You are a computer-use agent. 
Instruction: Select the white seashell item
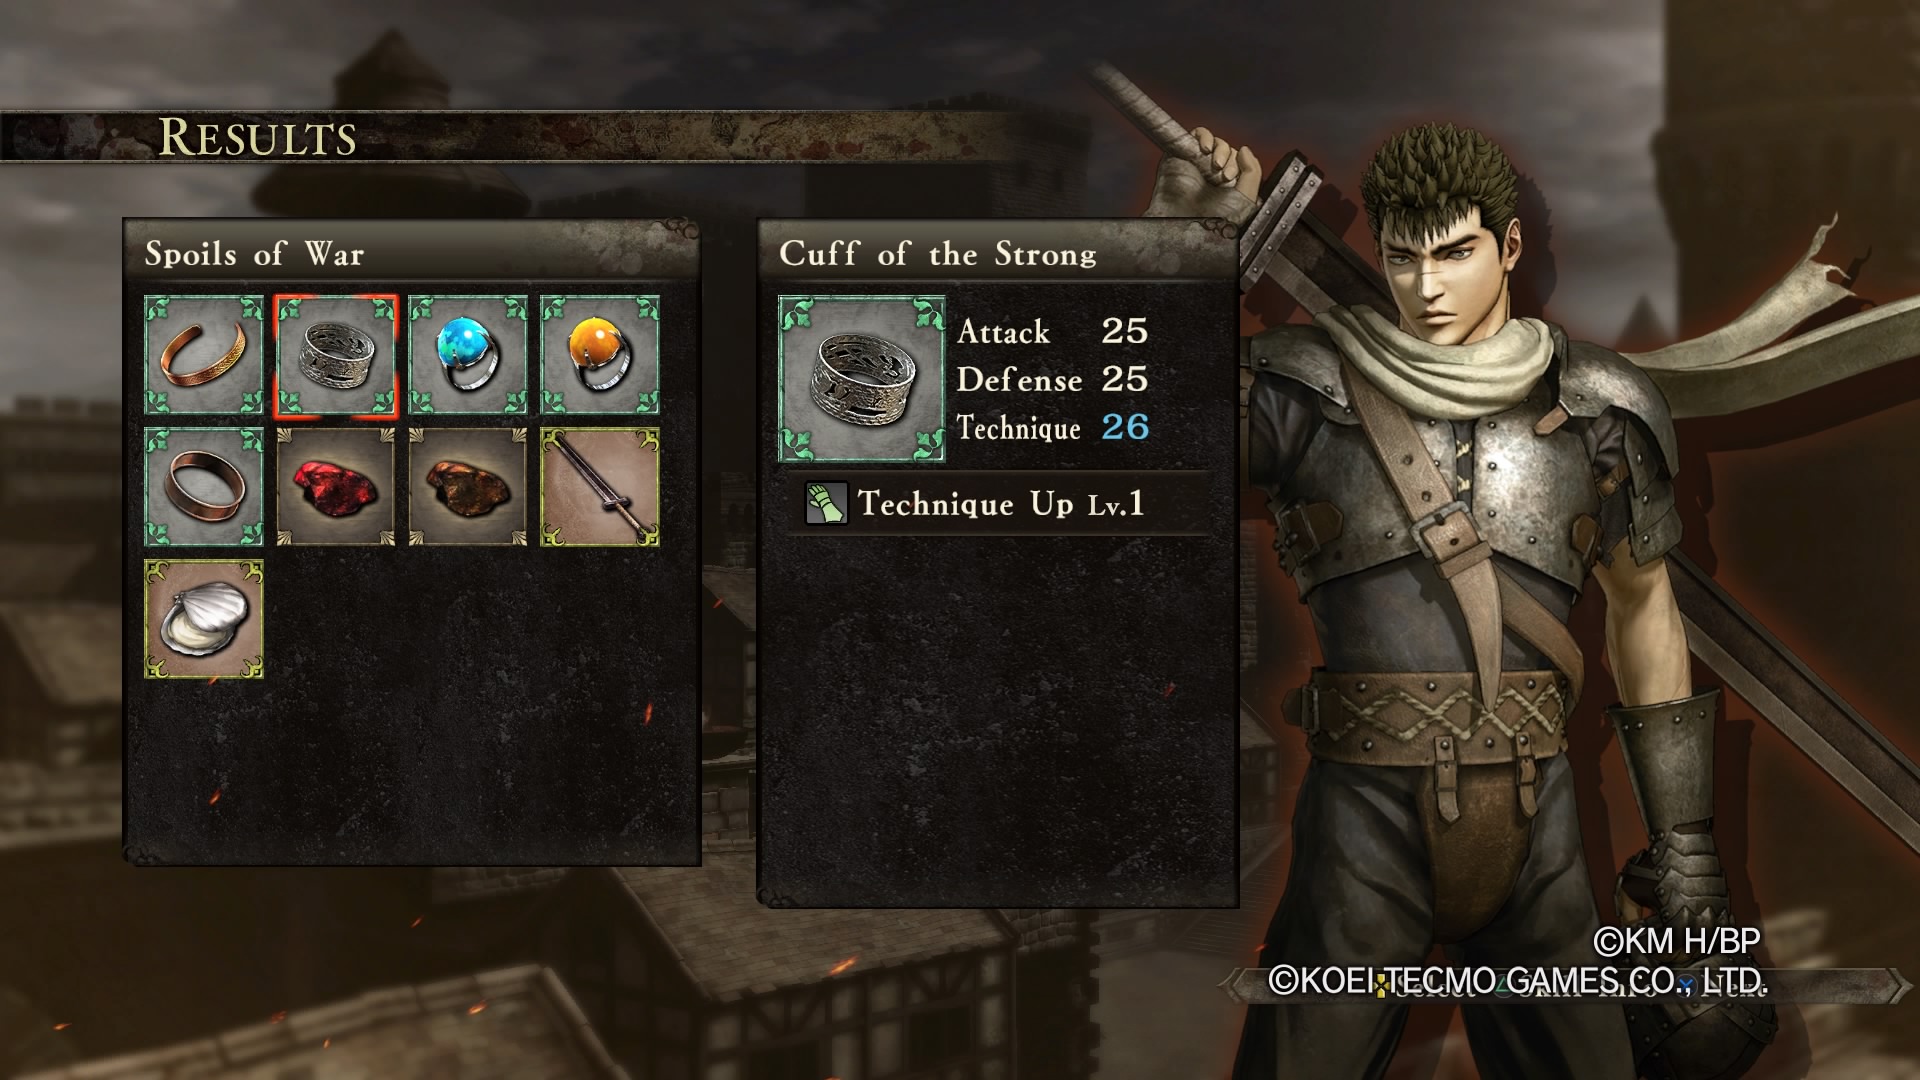(204, 619)
